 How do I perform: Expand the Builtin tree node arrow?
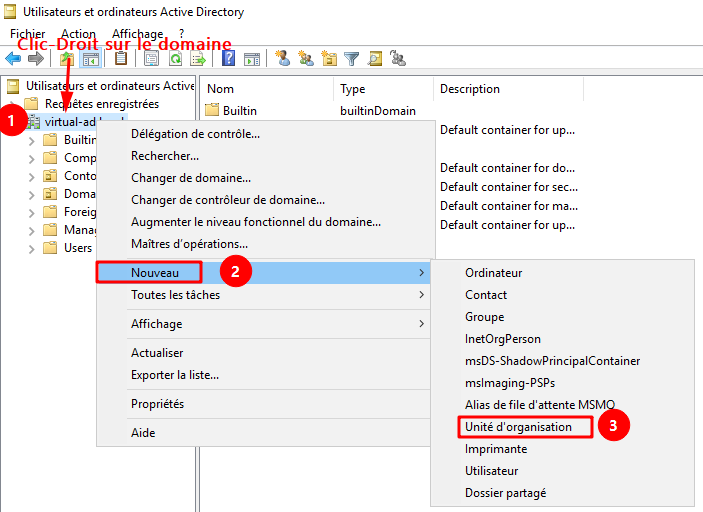coord(31,140)
